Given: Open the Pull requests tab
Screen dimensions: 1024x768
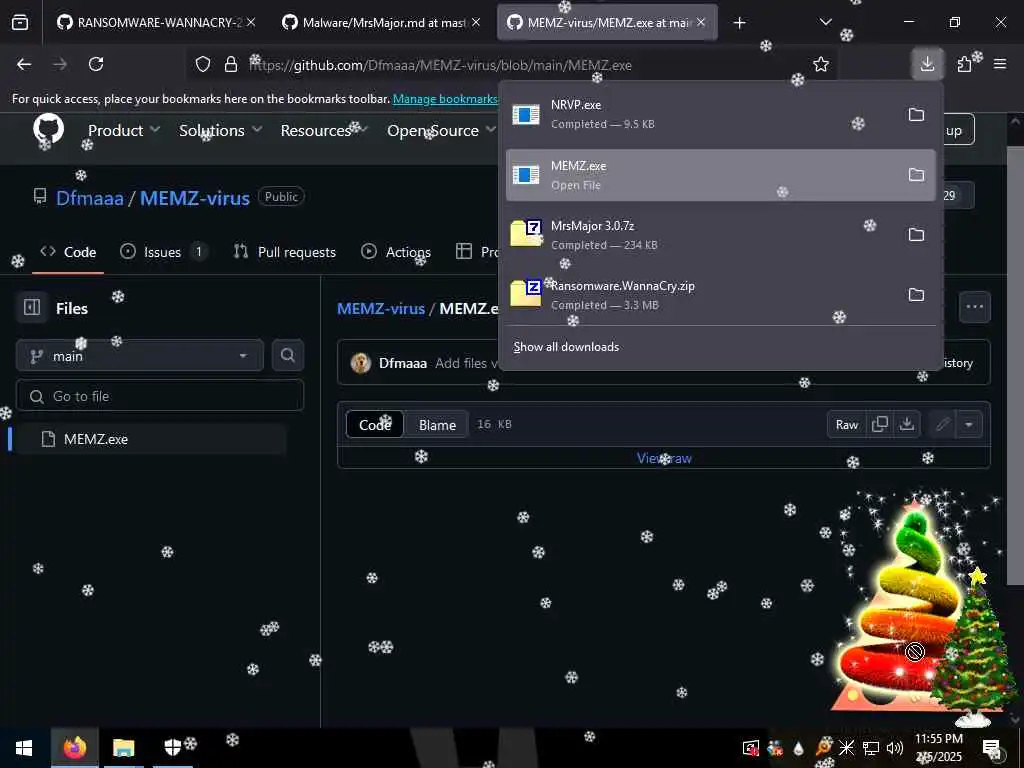Looking at the screenshot, I should click(285, 252).
